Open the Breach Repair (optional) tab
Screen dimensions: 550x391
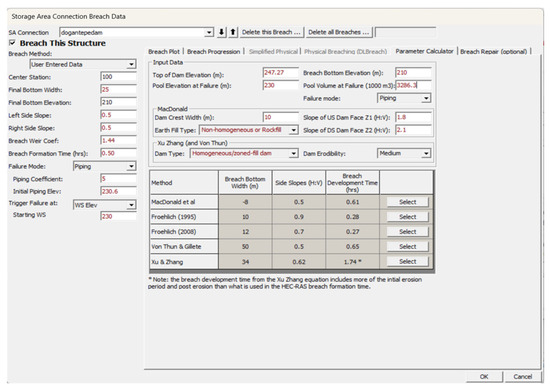(x=494, y=52)
